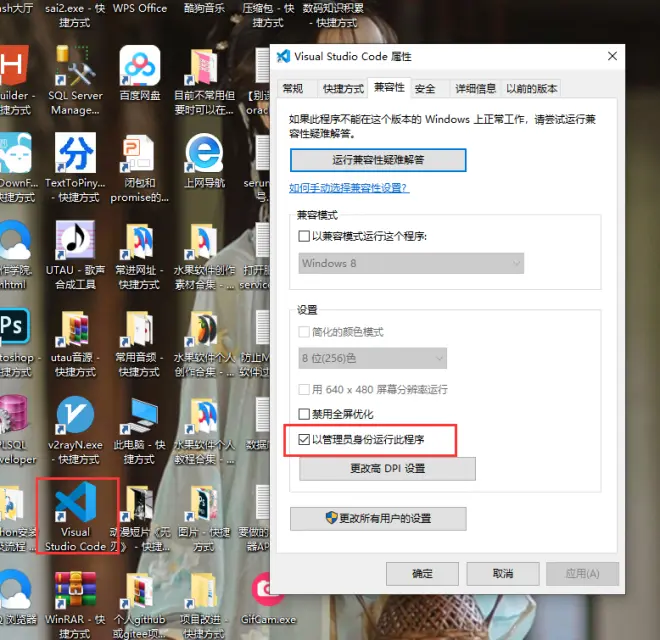Confirm with the 确定 button

tap(422, 573)
